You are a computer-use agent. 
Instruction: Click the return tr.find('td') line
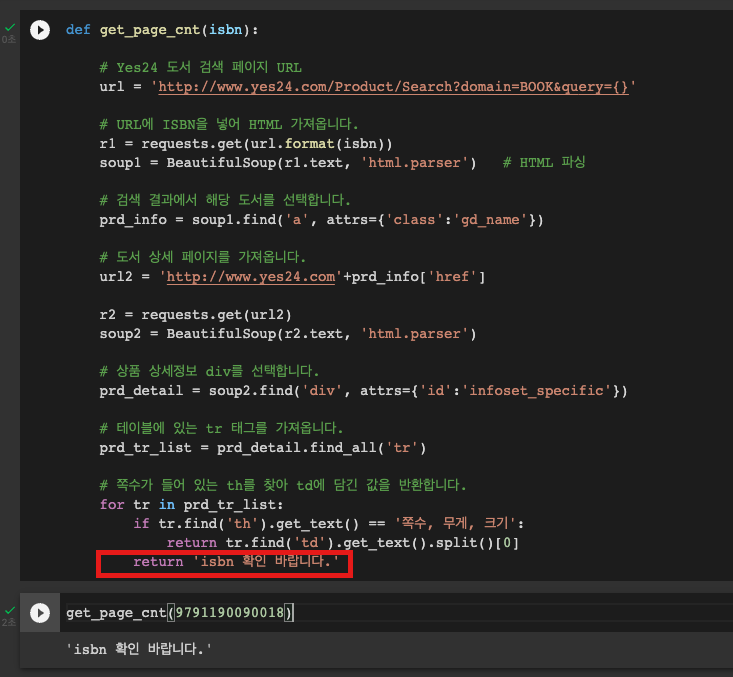(x=343, y=543)
